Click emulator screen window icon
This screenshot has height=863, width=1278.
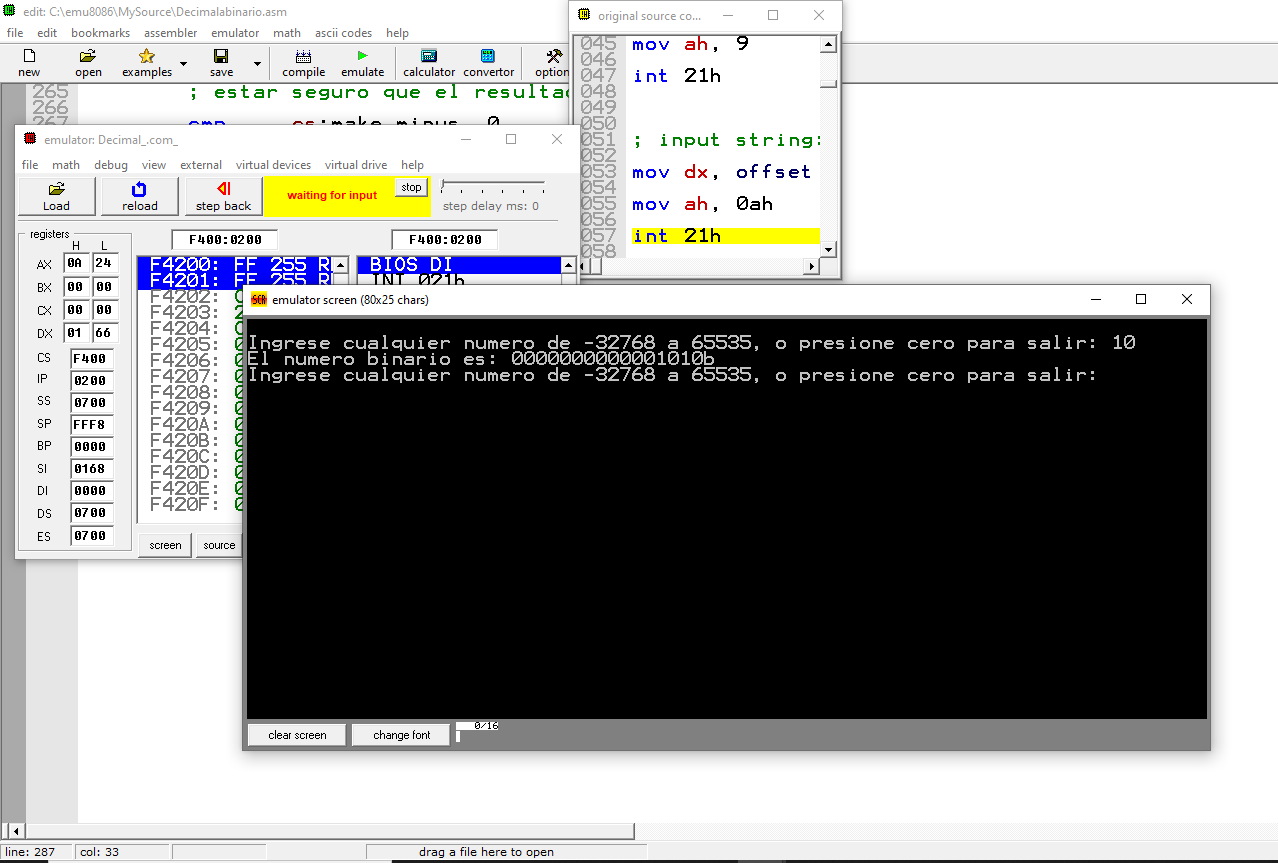point(259,299)
